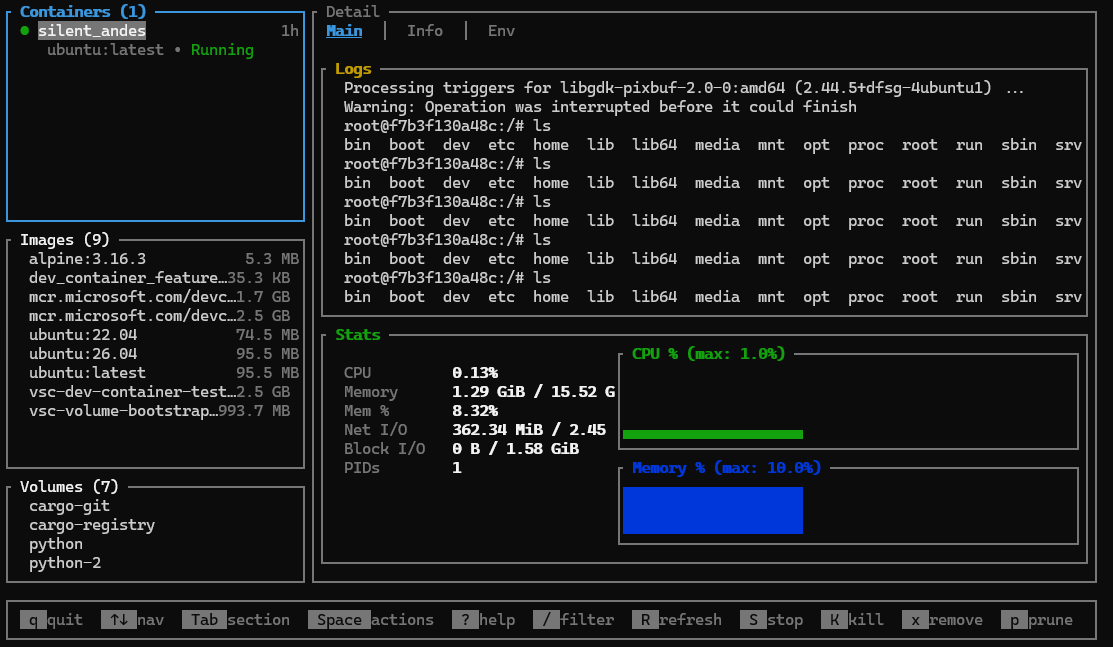Select the ubuntu:22.04 image
This screenshot has height=647, width=1113.
(x=163, y=335)
